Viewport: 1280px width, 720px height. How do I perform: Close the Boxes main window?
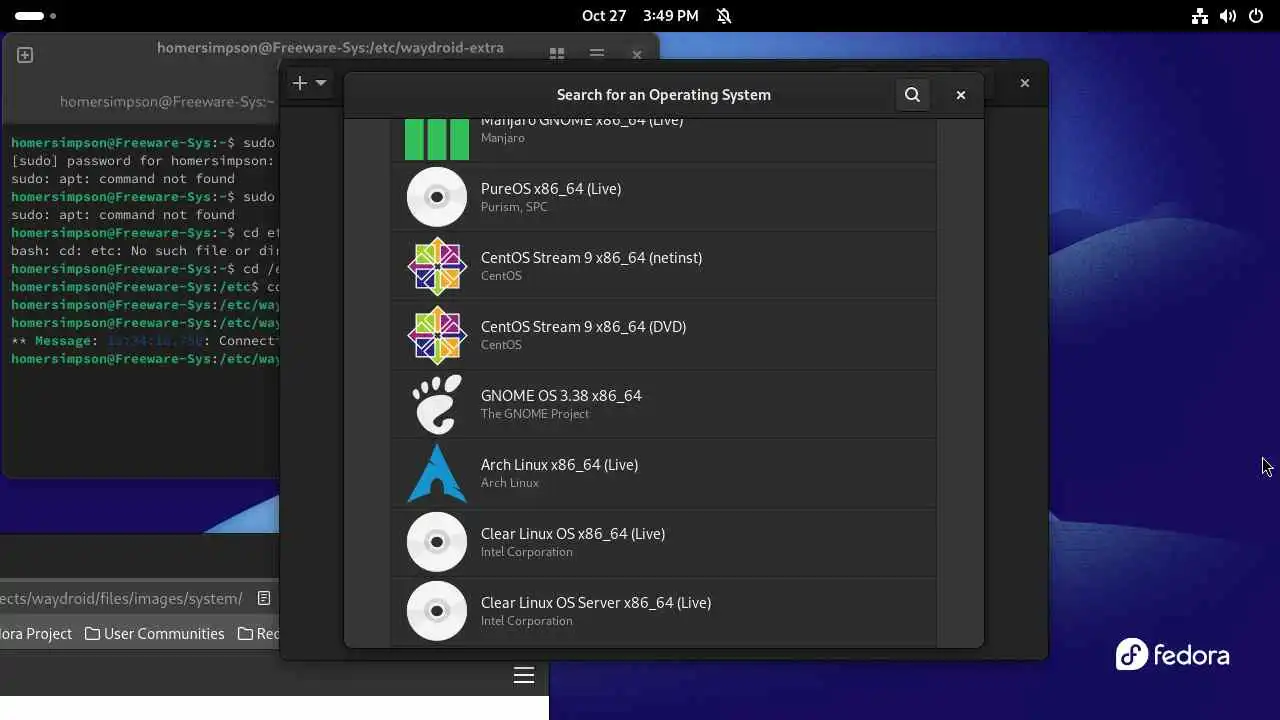1024,83
